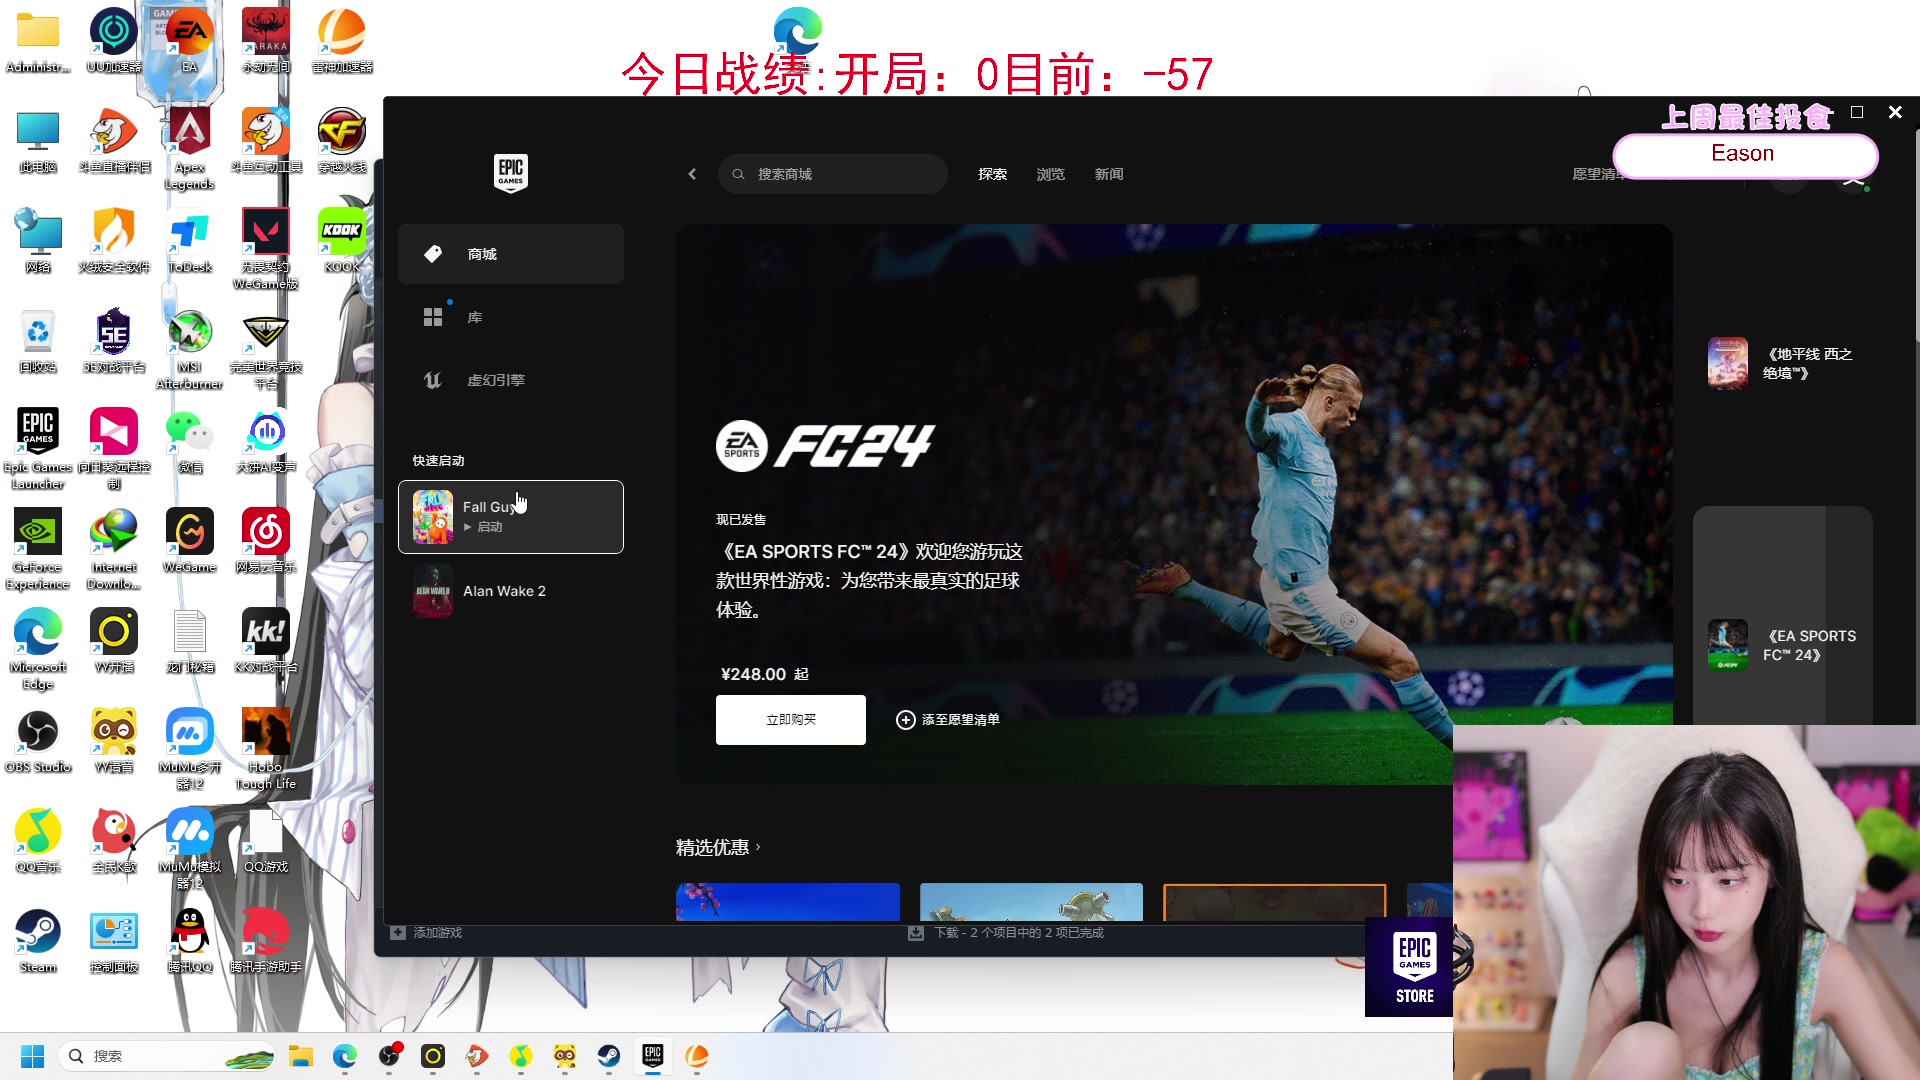Click the Windows Start button in taskbar
The image size is (1920, 1080).
[x=32, y=1056]
